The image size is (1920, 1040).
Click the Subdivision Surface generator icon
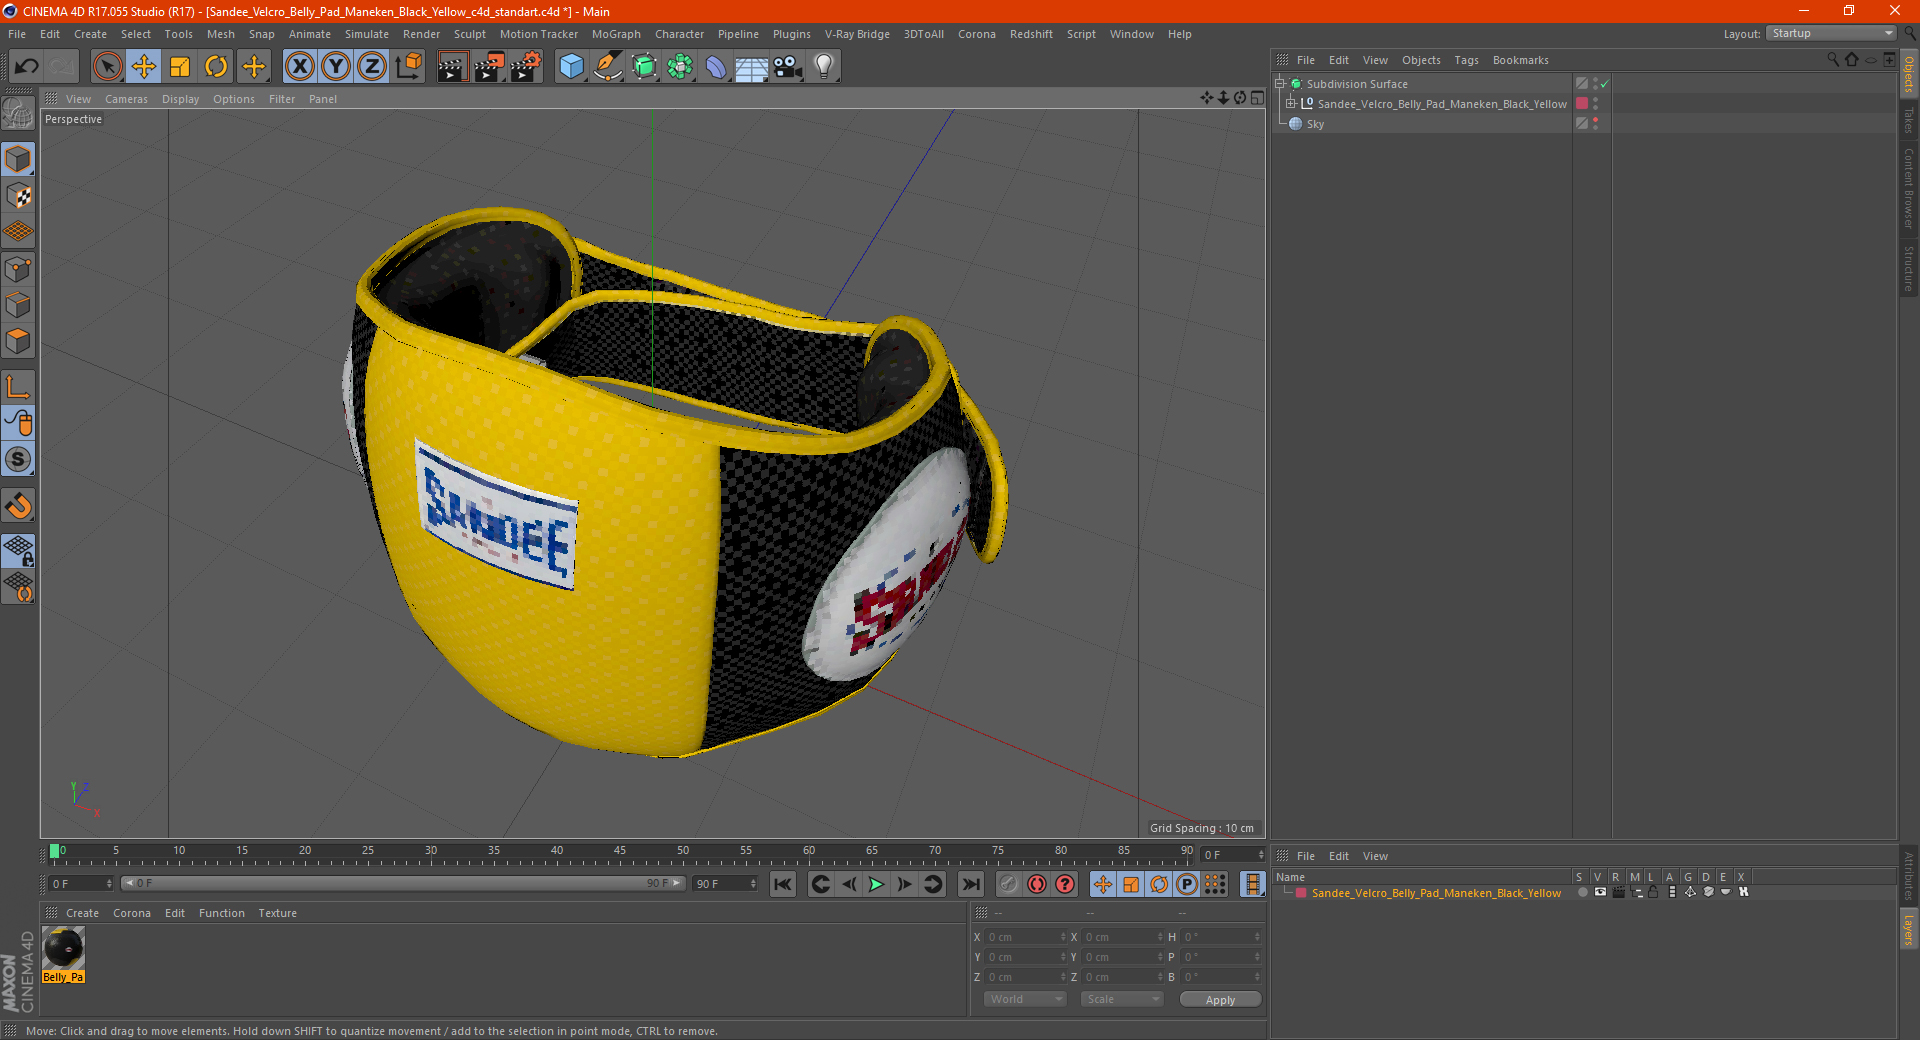coord(644,67)
